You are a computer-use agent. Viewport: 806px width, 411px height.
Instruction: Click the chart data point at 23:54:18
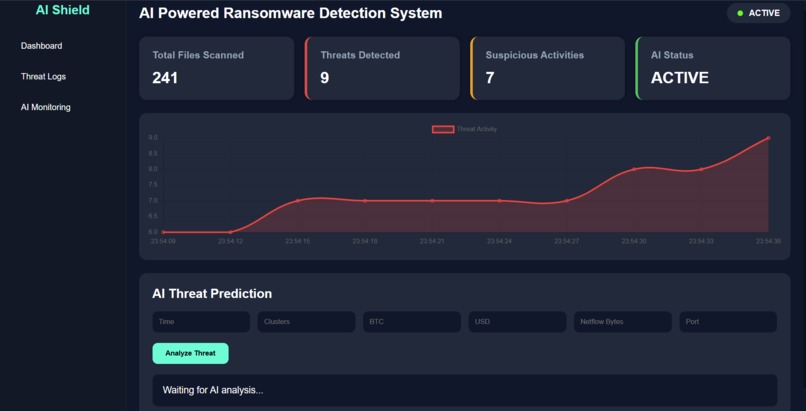pyautogui.click(x=365, y=200)
